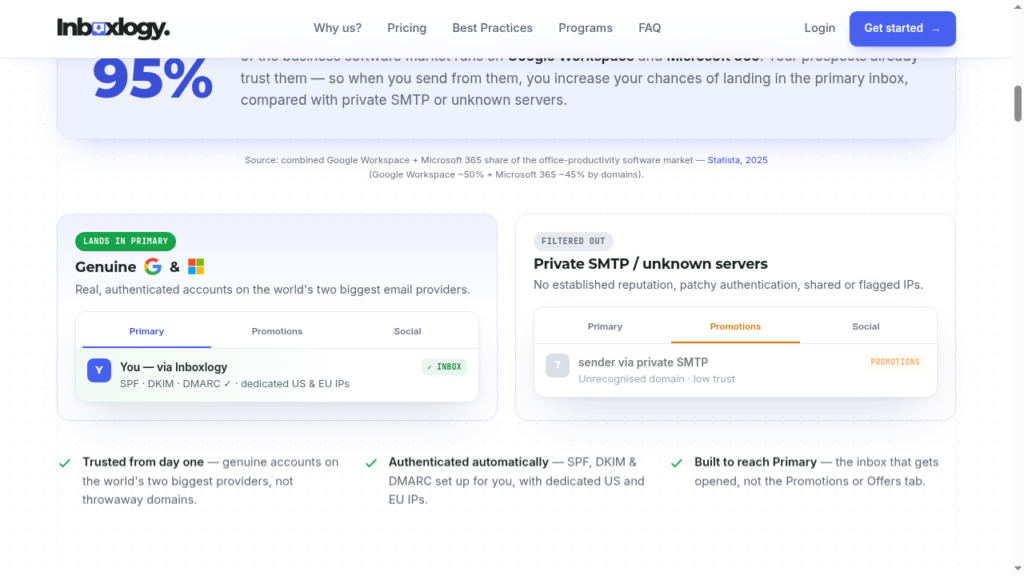This screenshot has width=1024, height=576.
Task: Click the Trusted from day one text
Action: pyautogui.click(x=143, y=462)
